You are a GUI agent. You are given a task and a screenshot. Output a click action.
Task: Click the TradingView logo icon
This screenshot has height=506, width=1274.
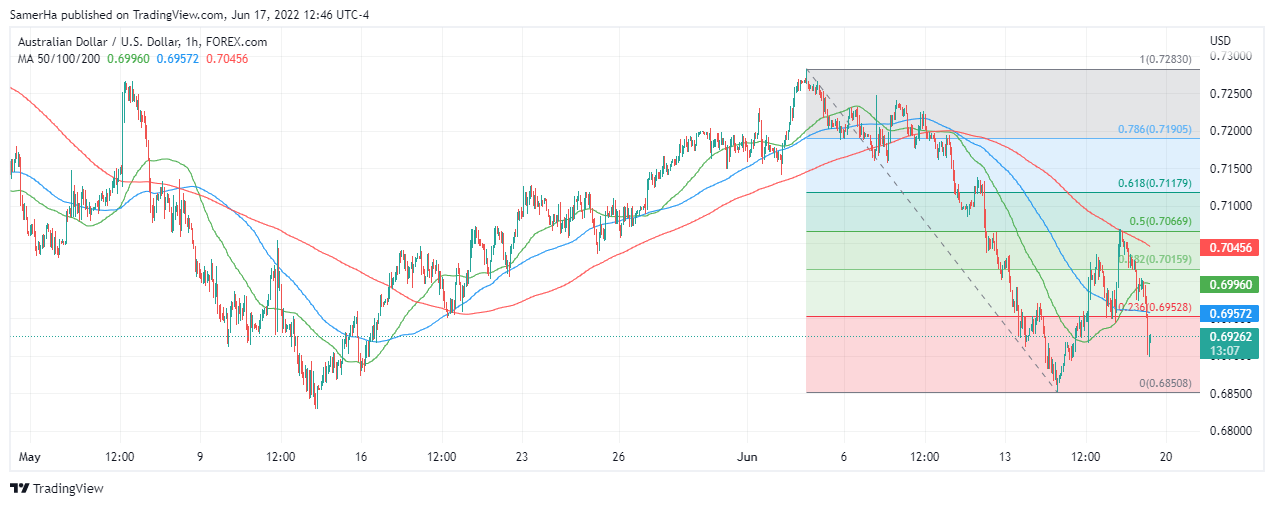coord(20,488)
